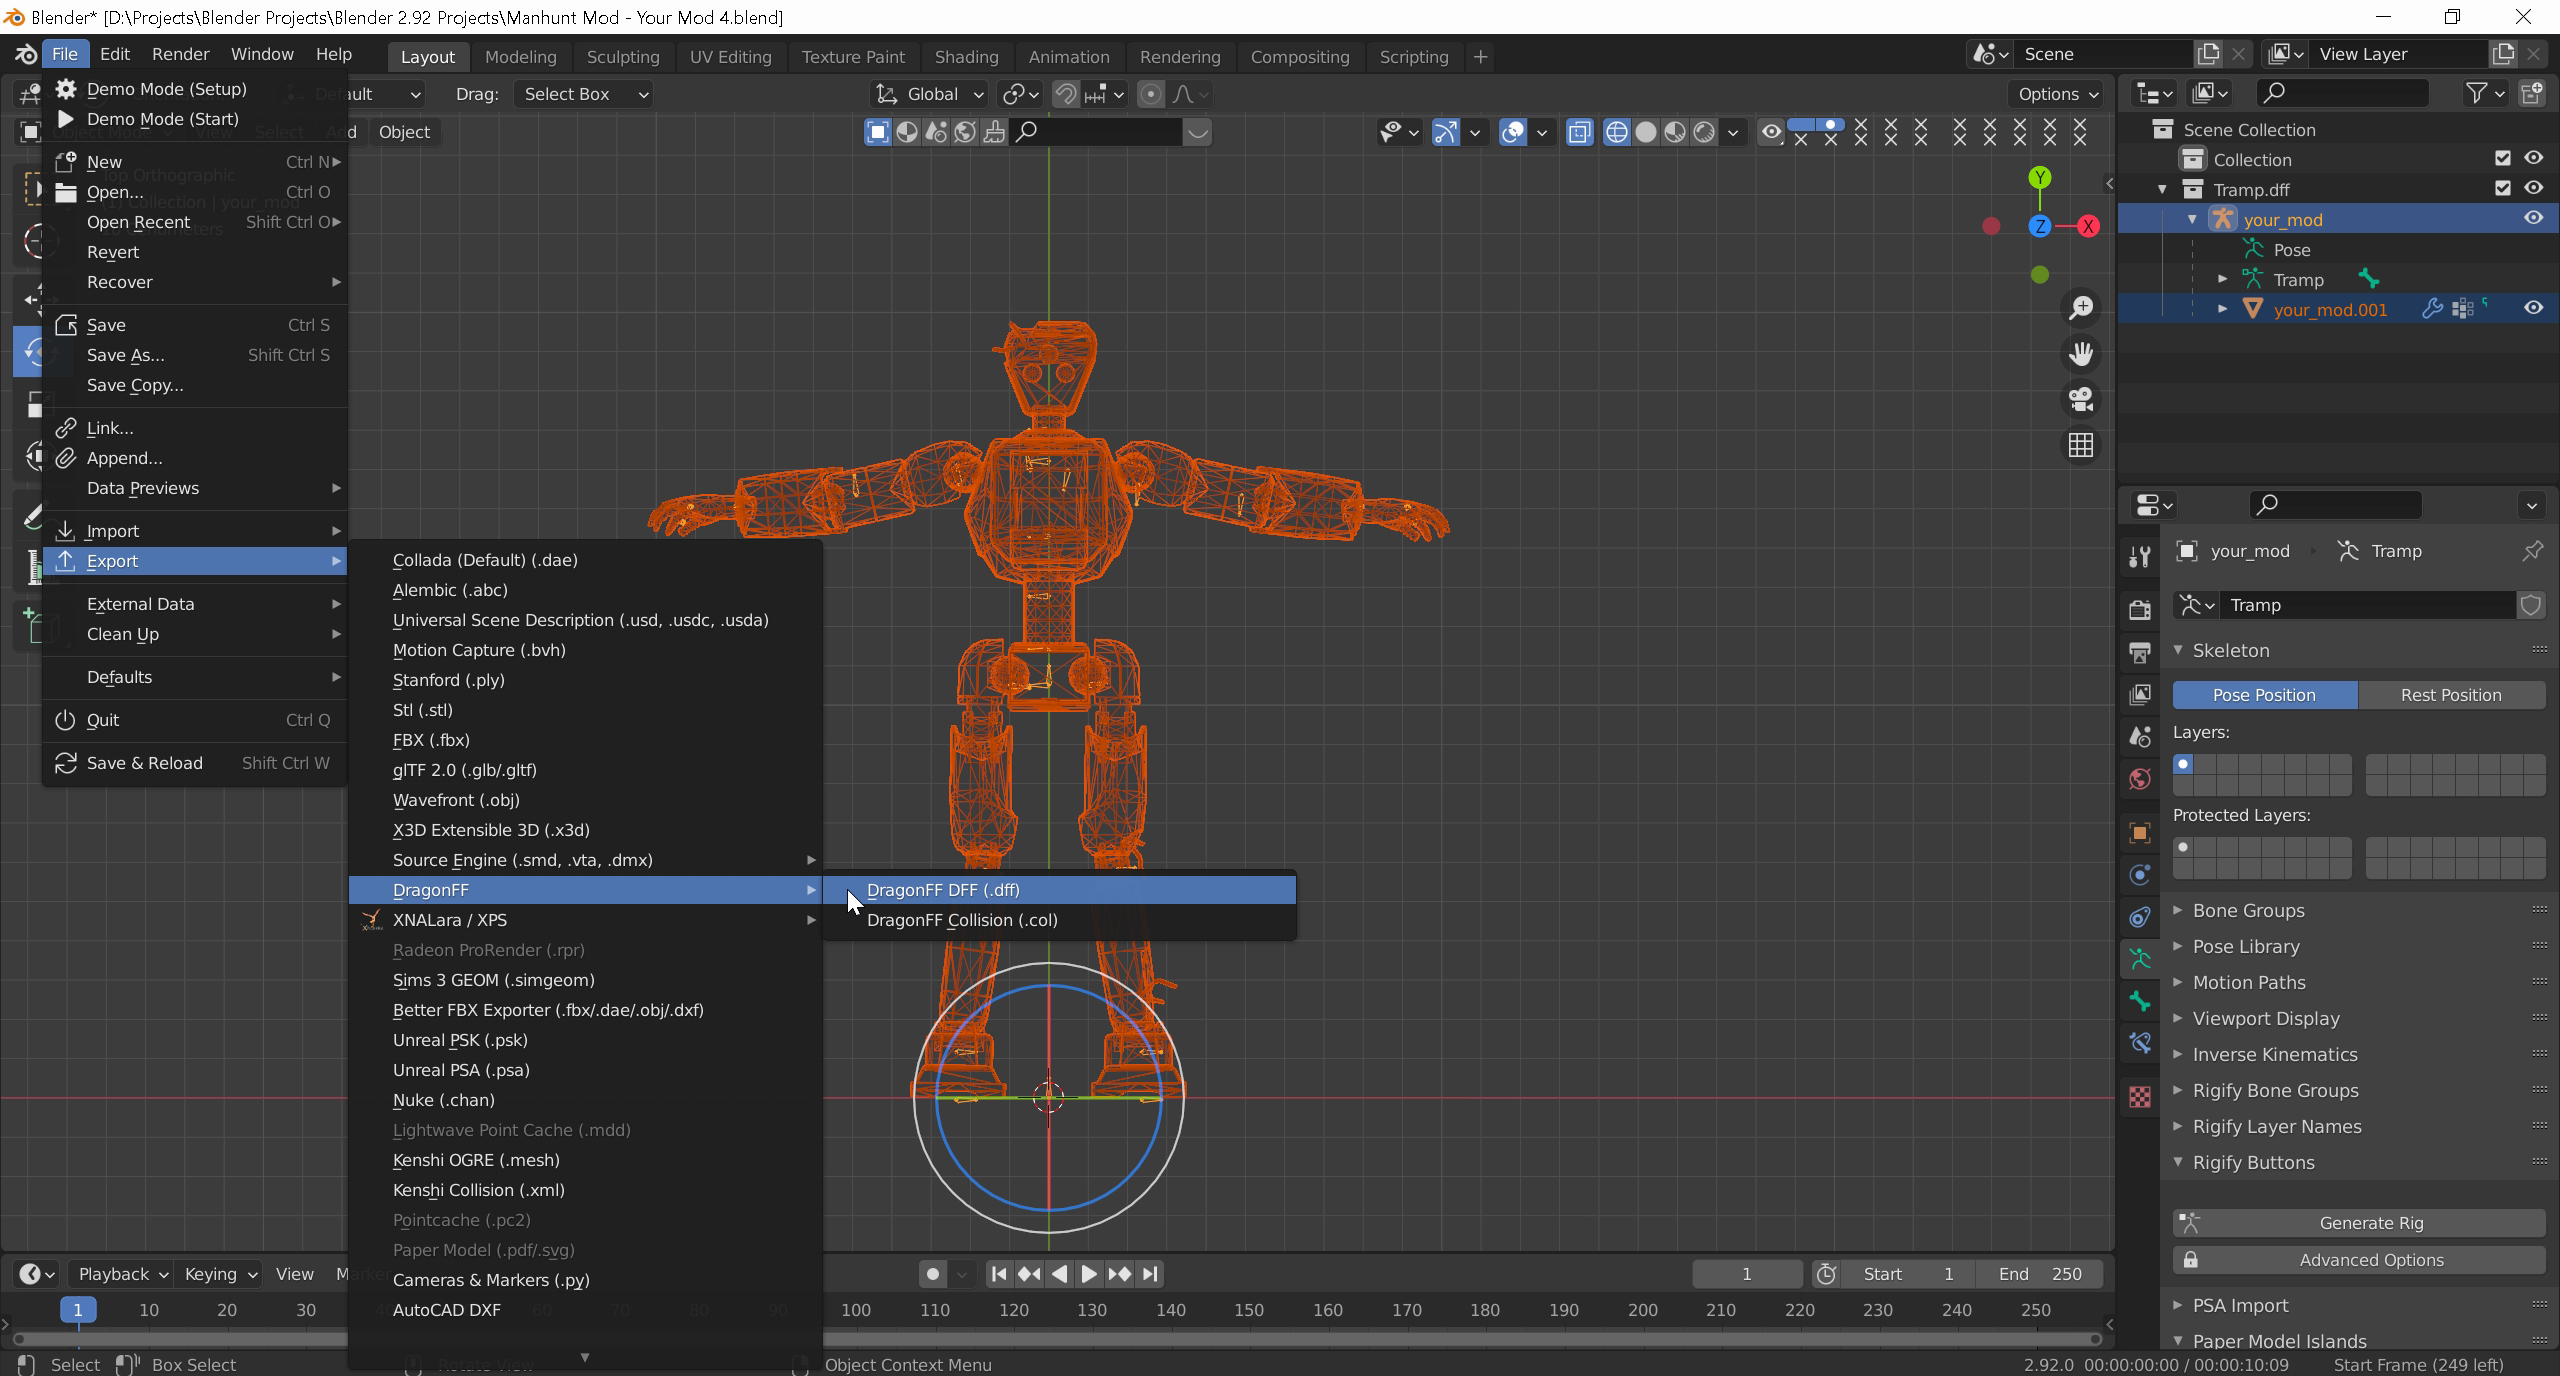Expand the Tramp armature tree item
The image size is (2560, 1376).
[2223, 280]
